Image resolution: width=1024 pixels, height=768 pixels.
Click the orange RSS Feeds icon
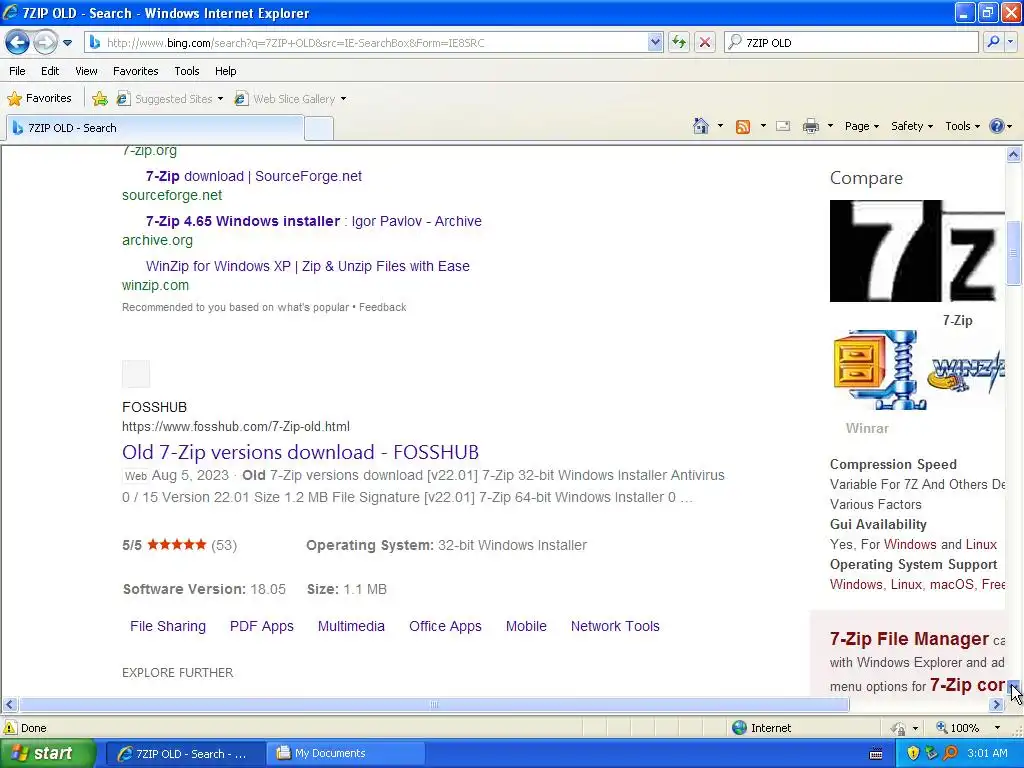(x=743, y=127)
